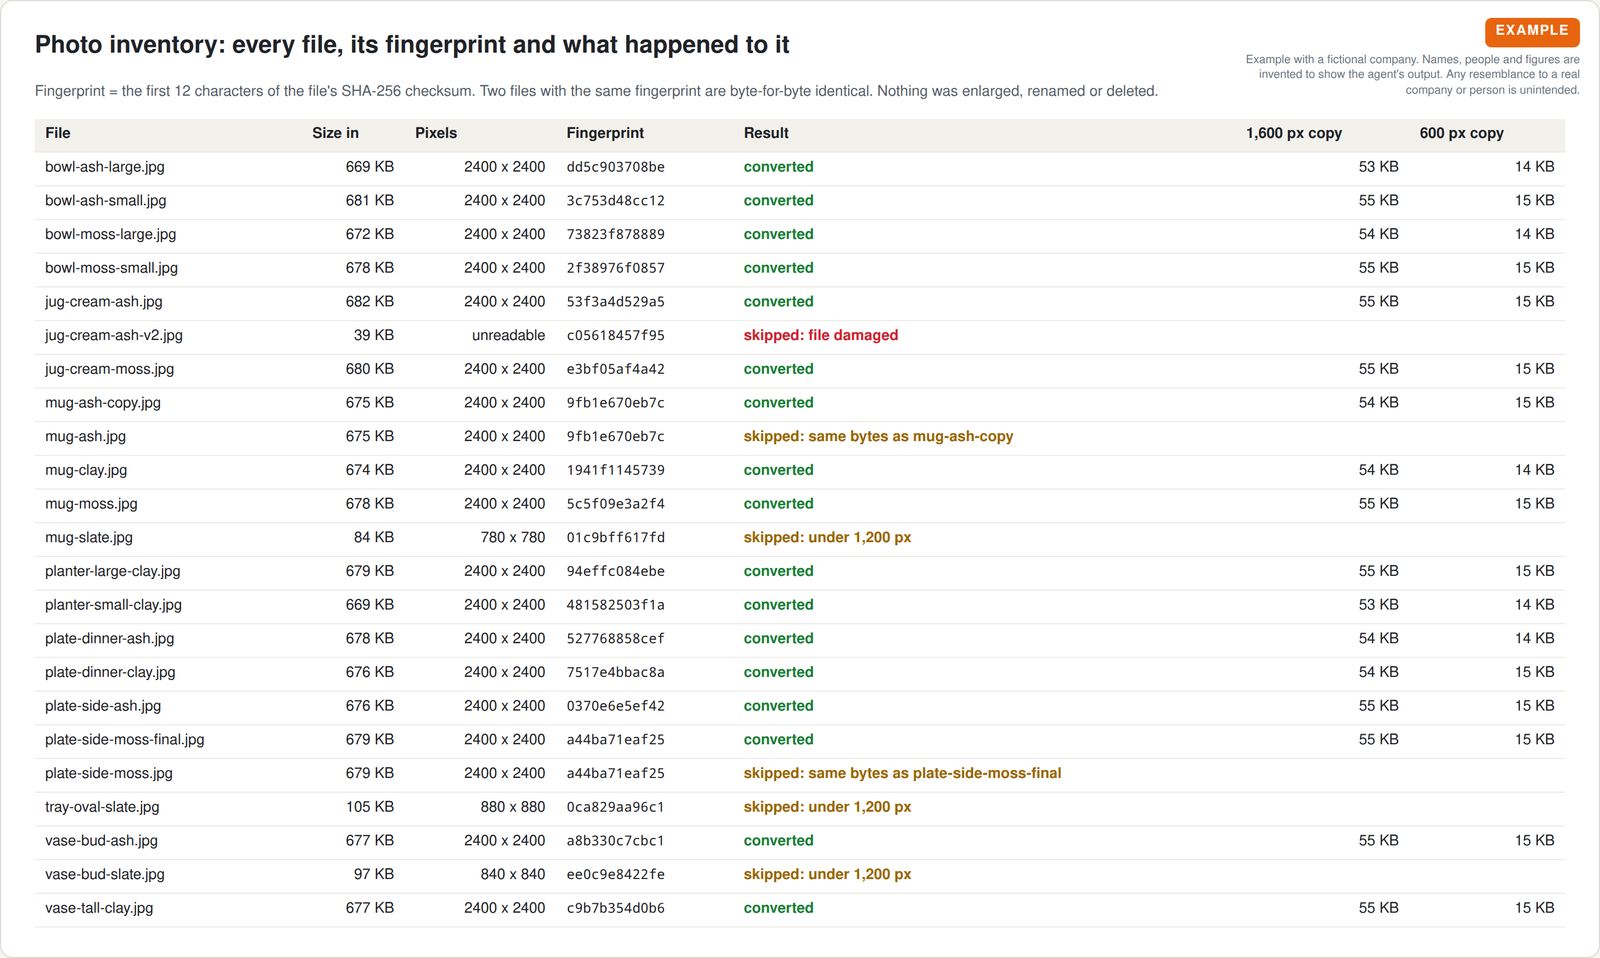Click the Pixels column header
The width and height of the screenshot is (1600, 958).
pyautogui.click(x=436, y=133)
